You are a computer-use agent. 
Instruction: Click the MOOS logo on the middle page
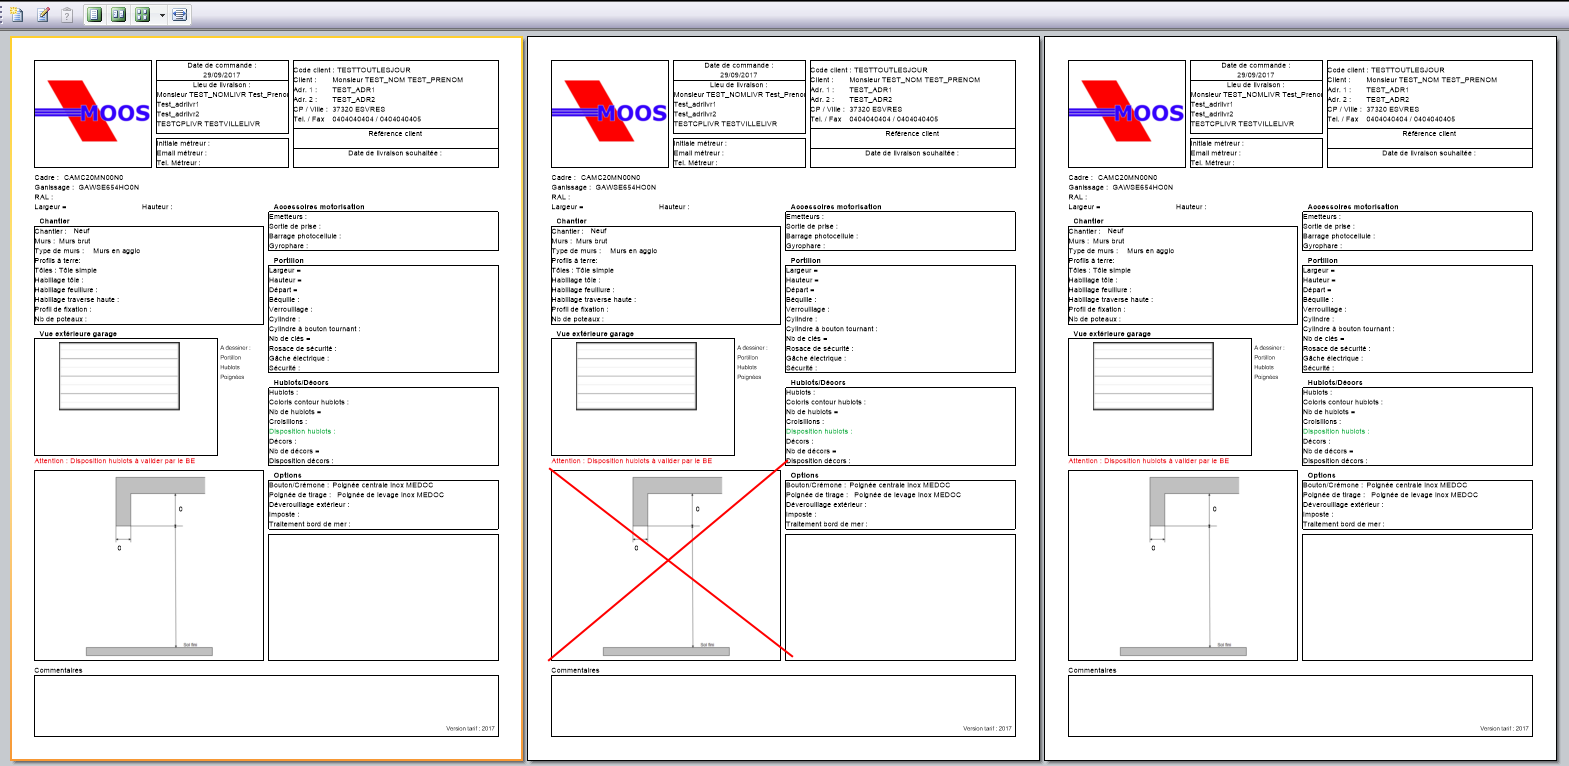610,113
